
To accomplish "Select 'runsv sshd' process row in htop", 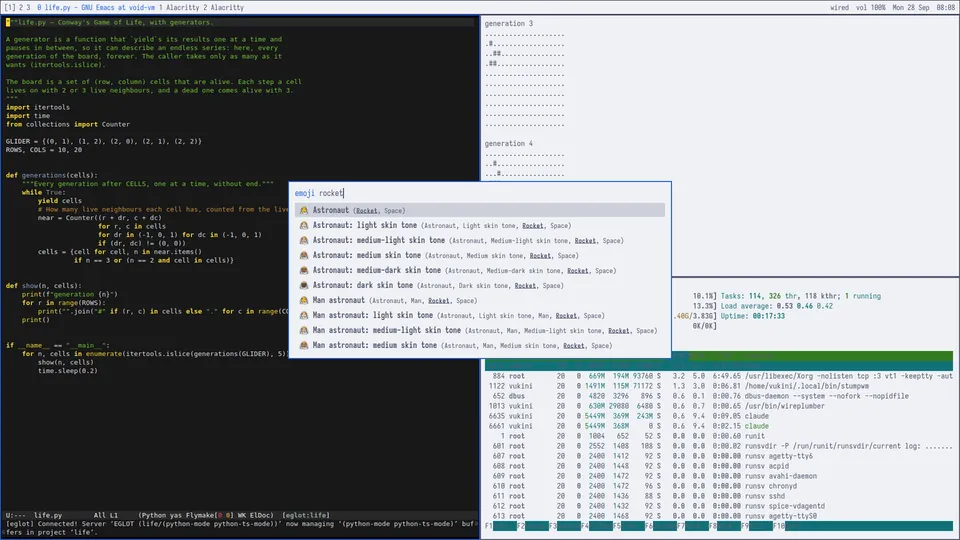I will point(719,496).
